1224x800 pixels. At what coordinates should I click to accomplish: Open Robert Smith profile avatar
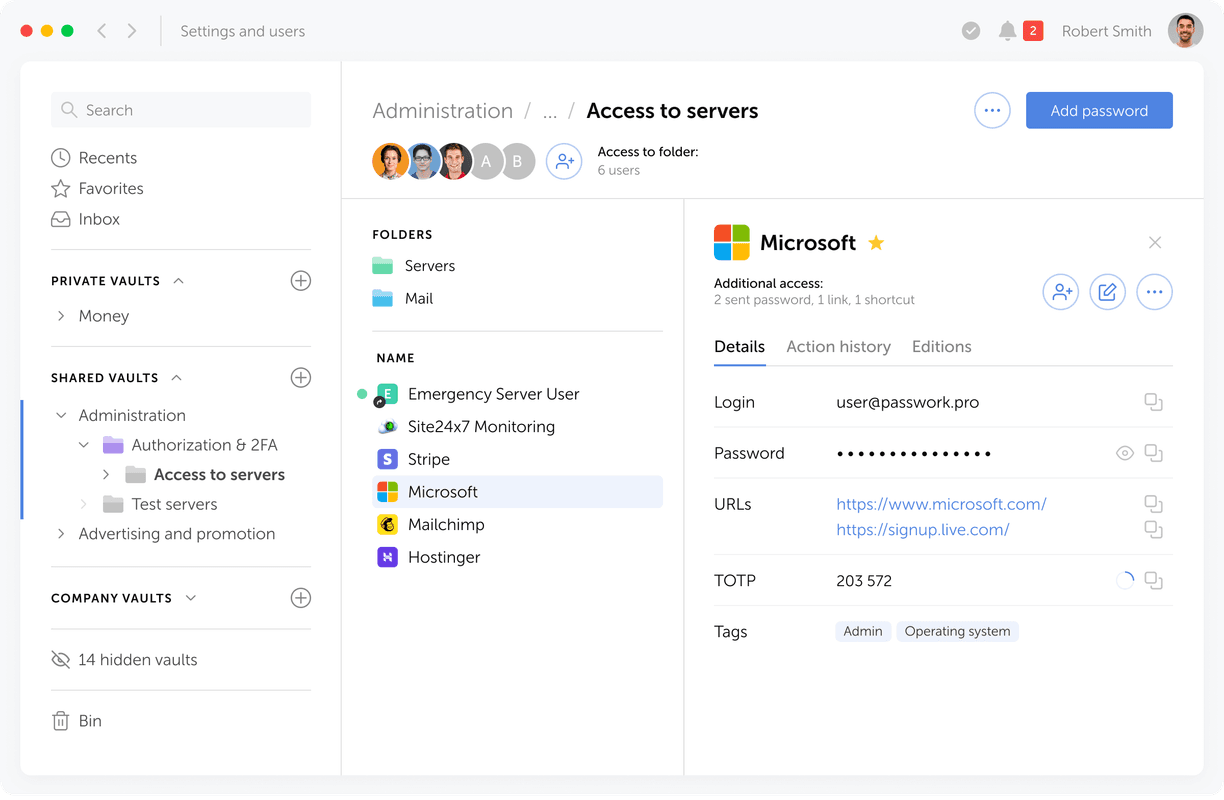1186,31
